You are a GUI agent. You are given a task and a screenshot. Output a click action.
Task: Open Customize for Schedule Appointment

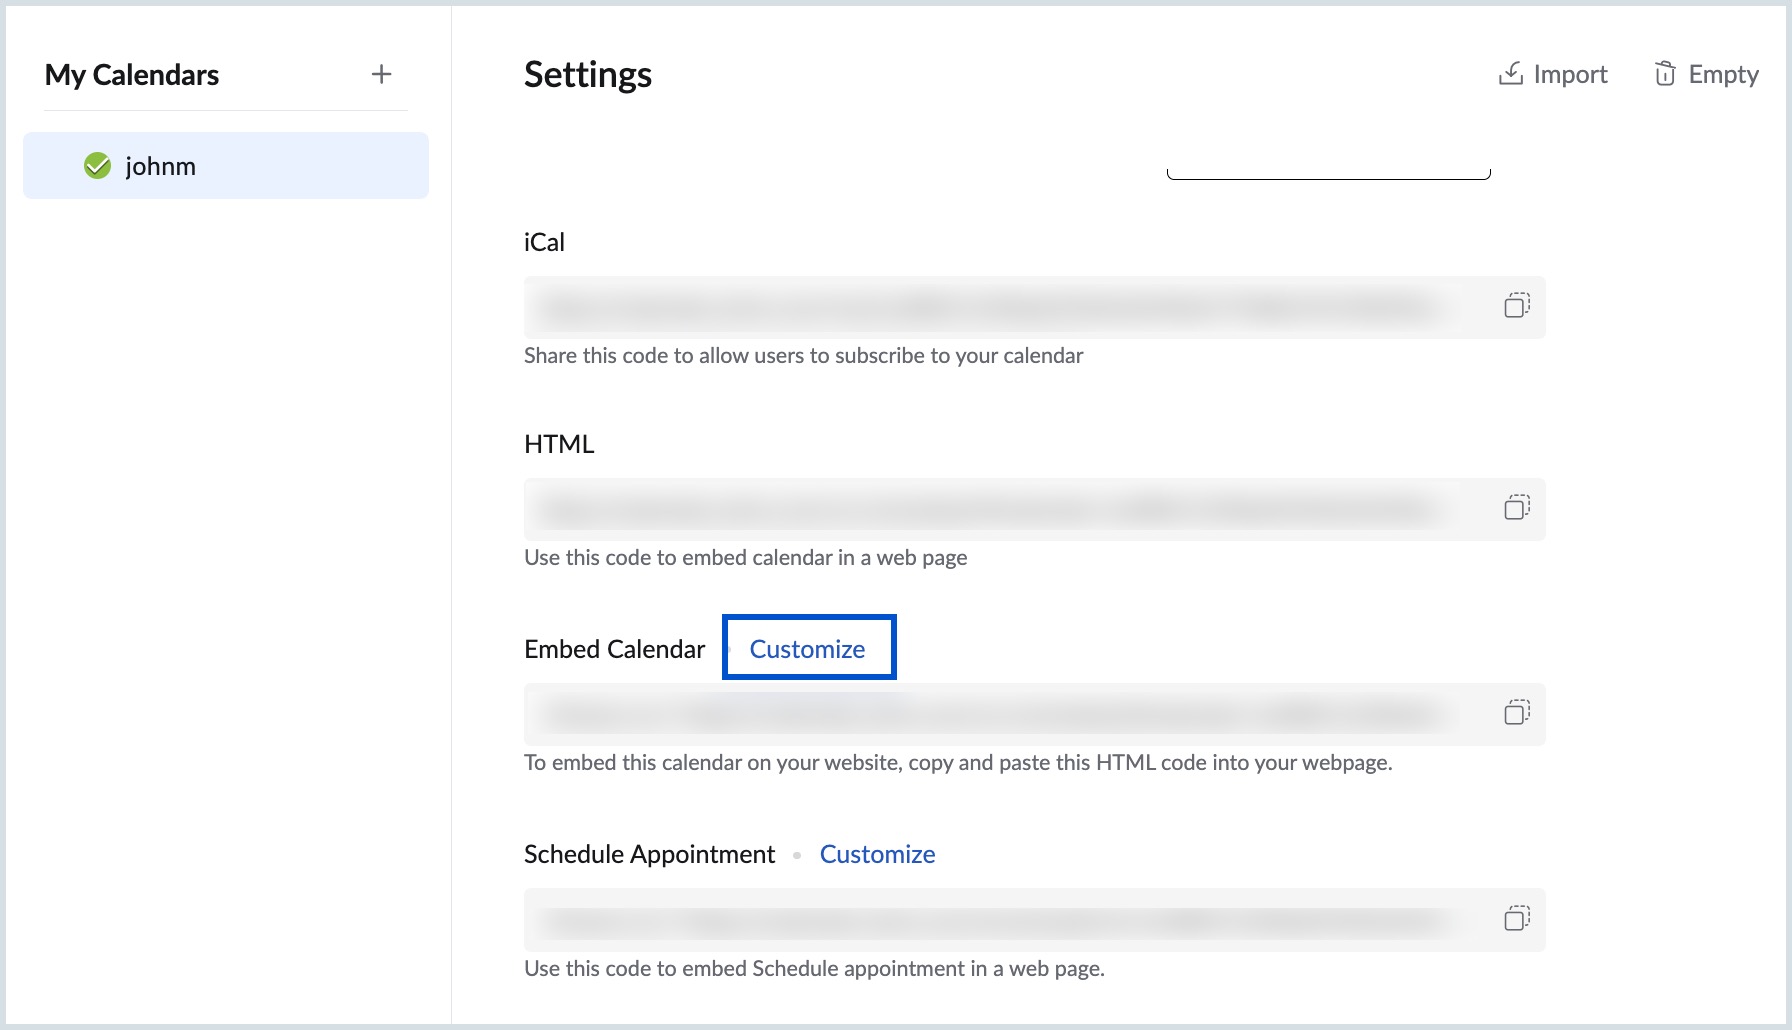(877, 854)
